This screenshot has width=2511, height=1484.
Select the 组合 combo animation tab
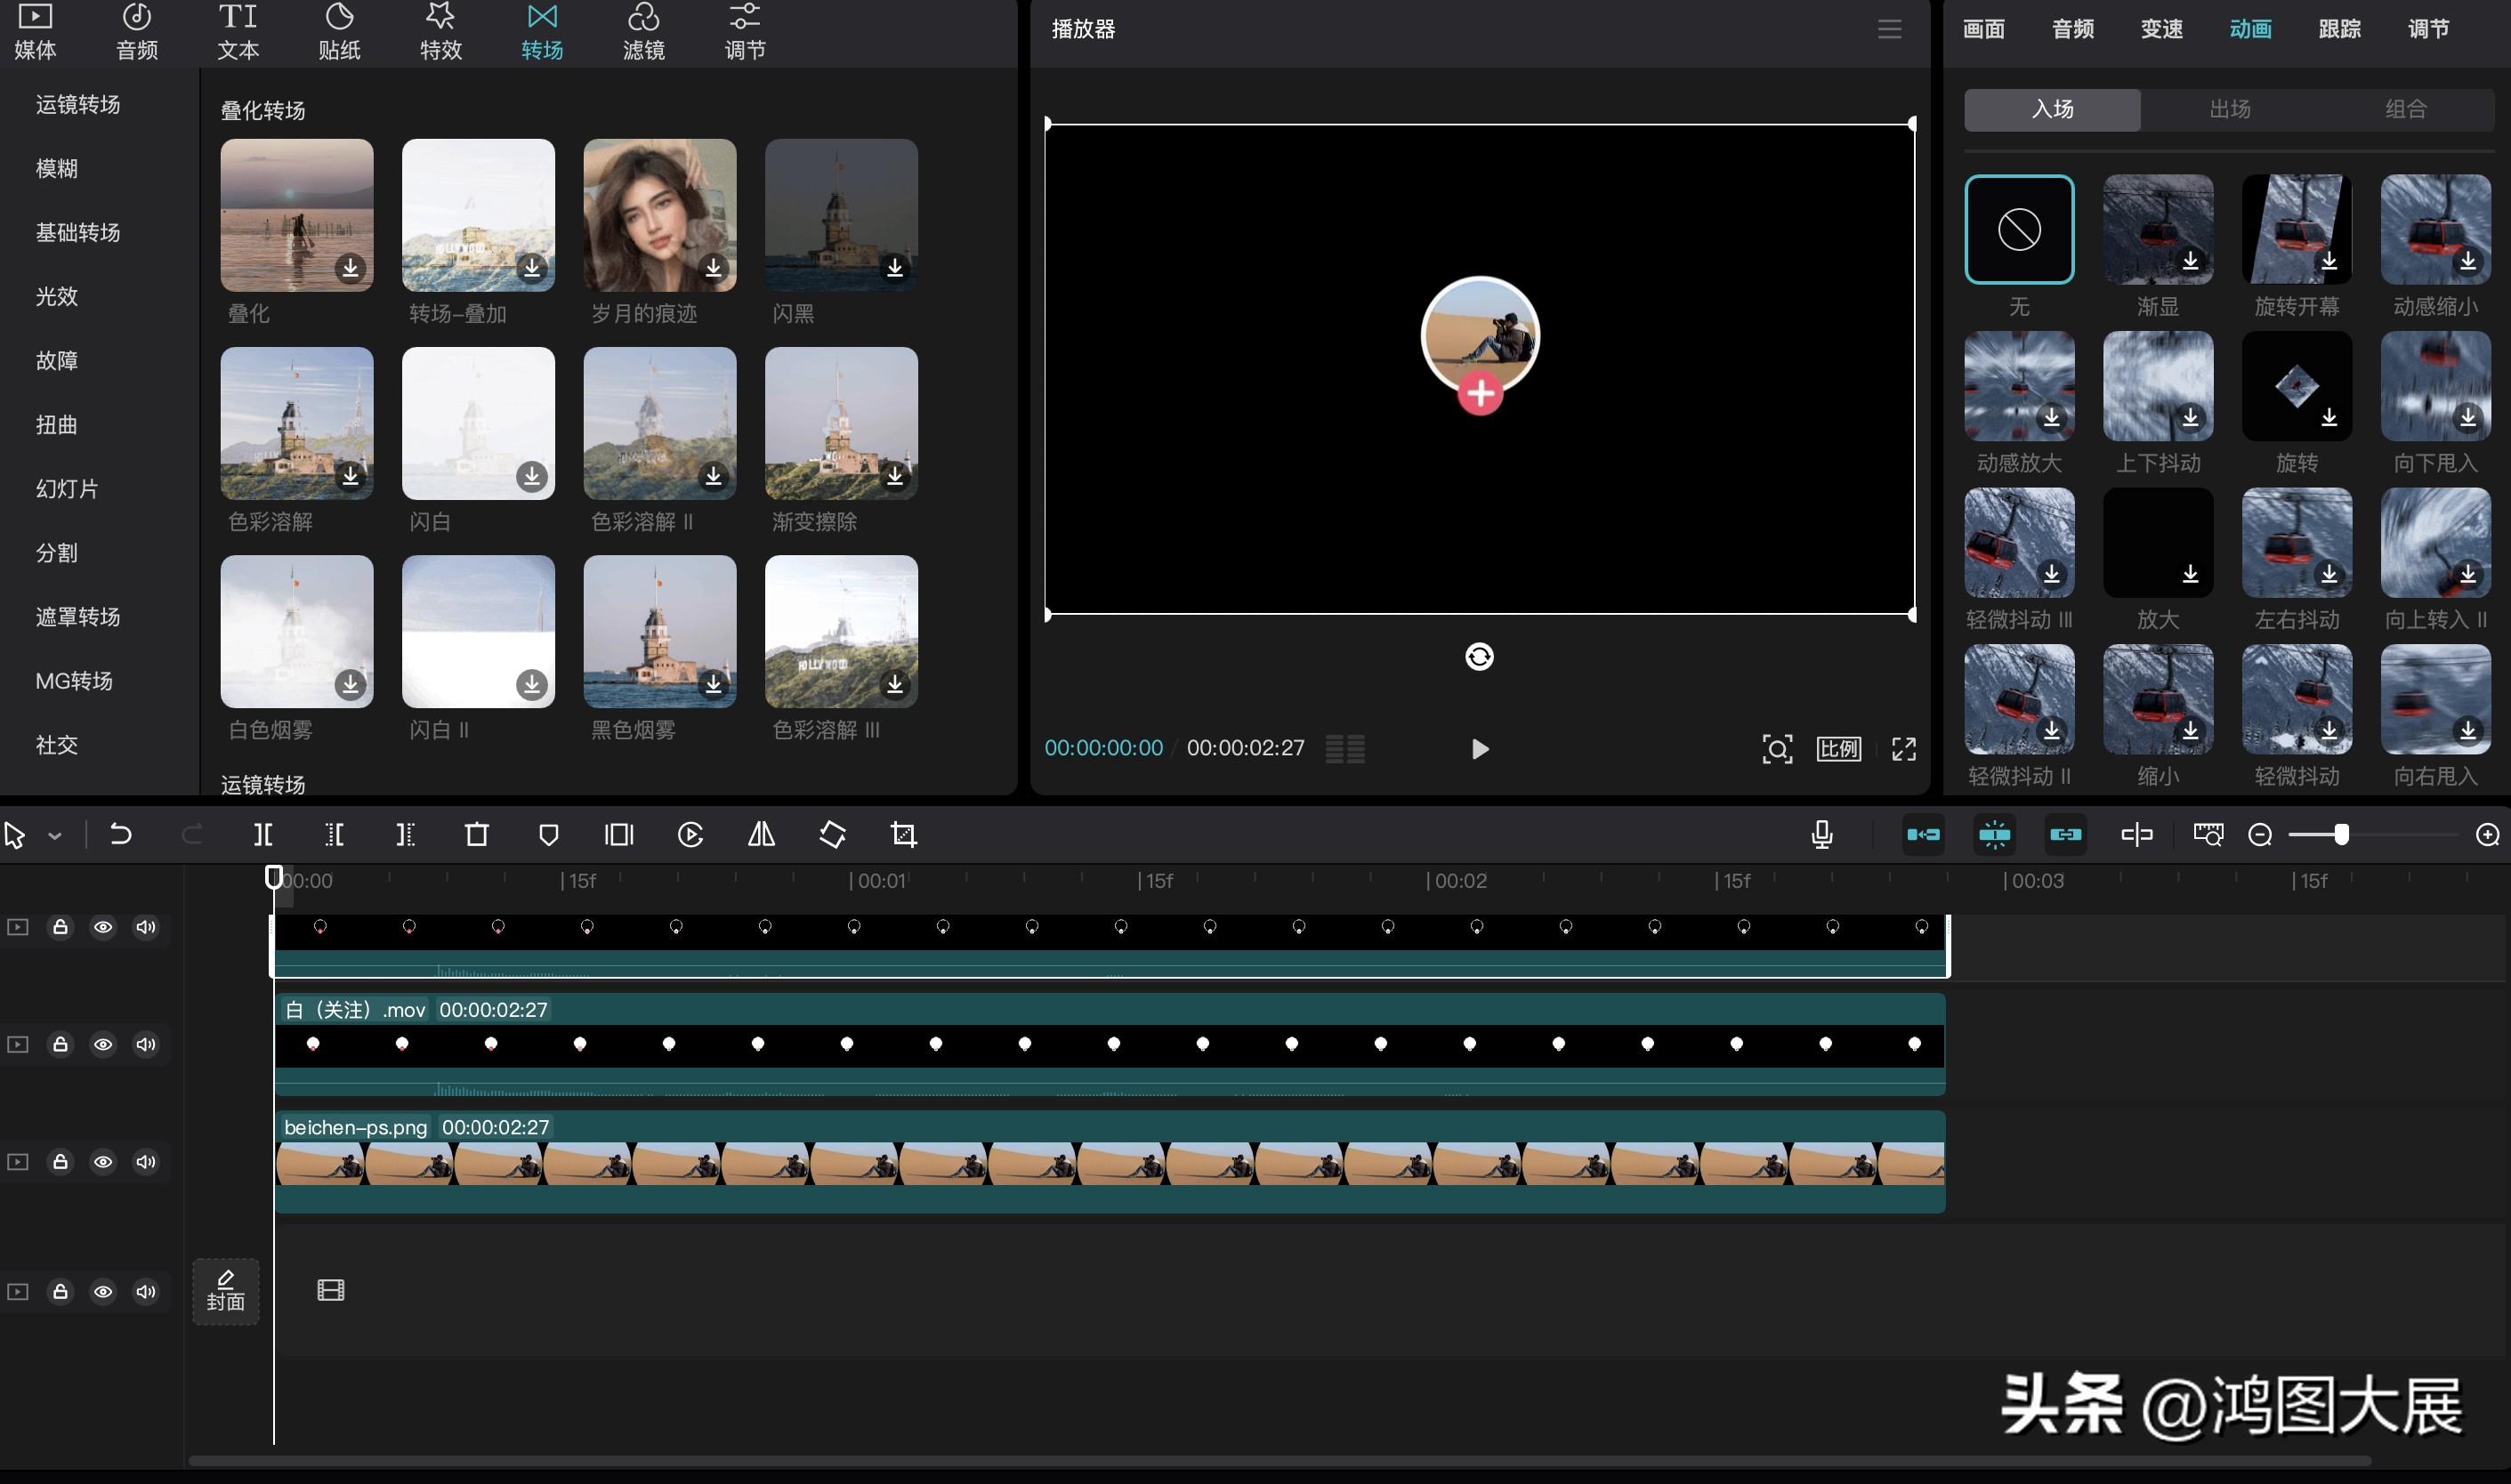2405,109
